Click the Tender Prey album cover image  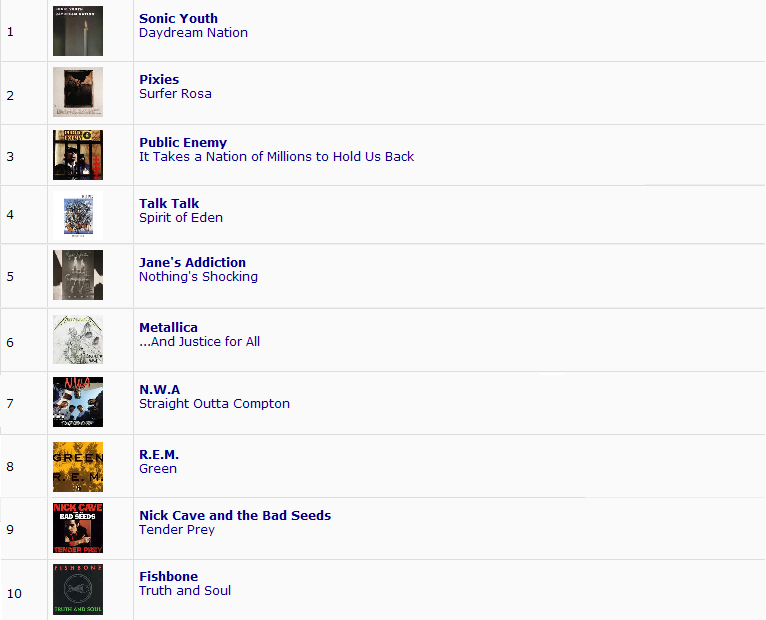coord(78,528)
